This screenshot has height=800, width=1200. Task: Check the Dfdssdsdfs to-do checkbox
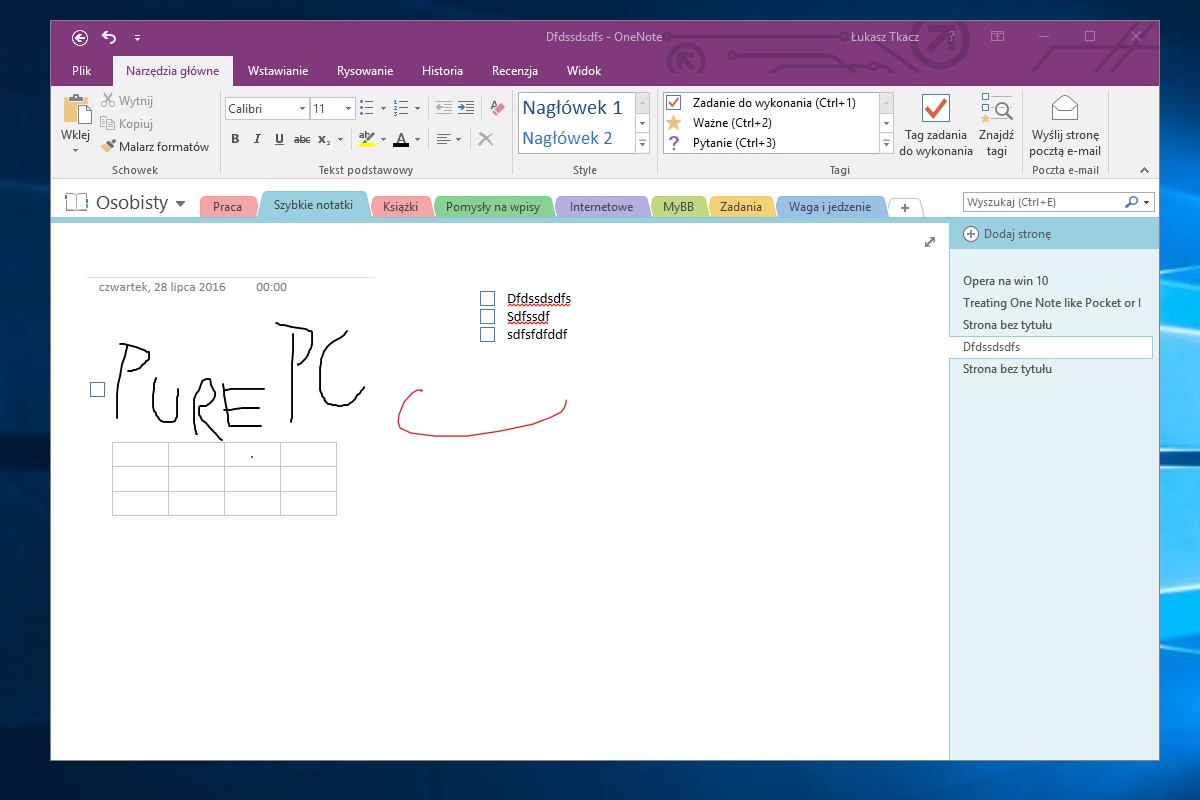pos(488,298)
